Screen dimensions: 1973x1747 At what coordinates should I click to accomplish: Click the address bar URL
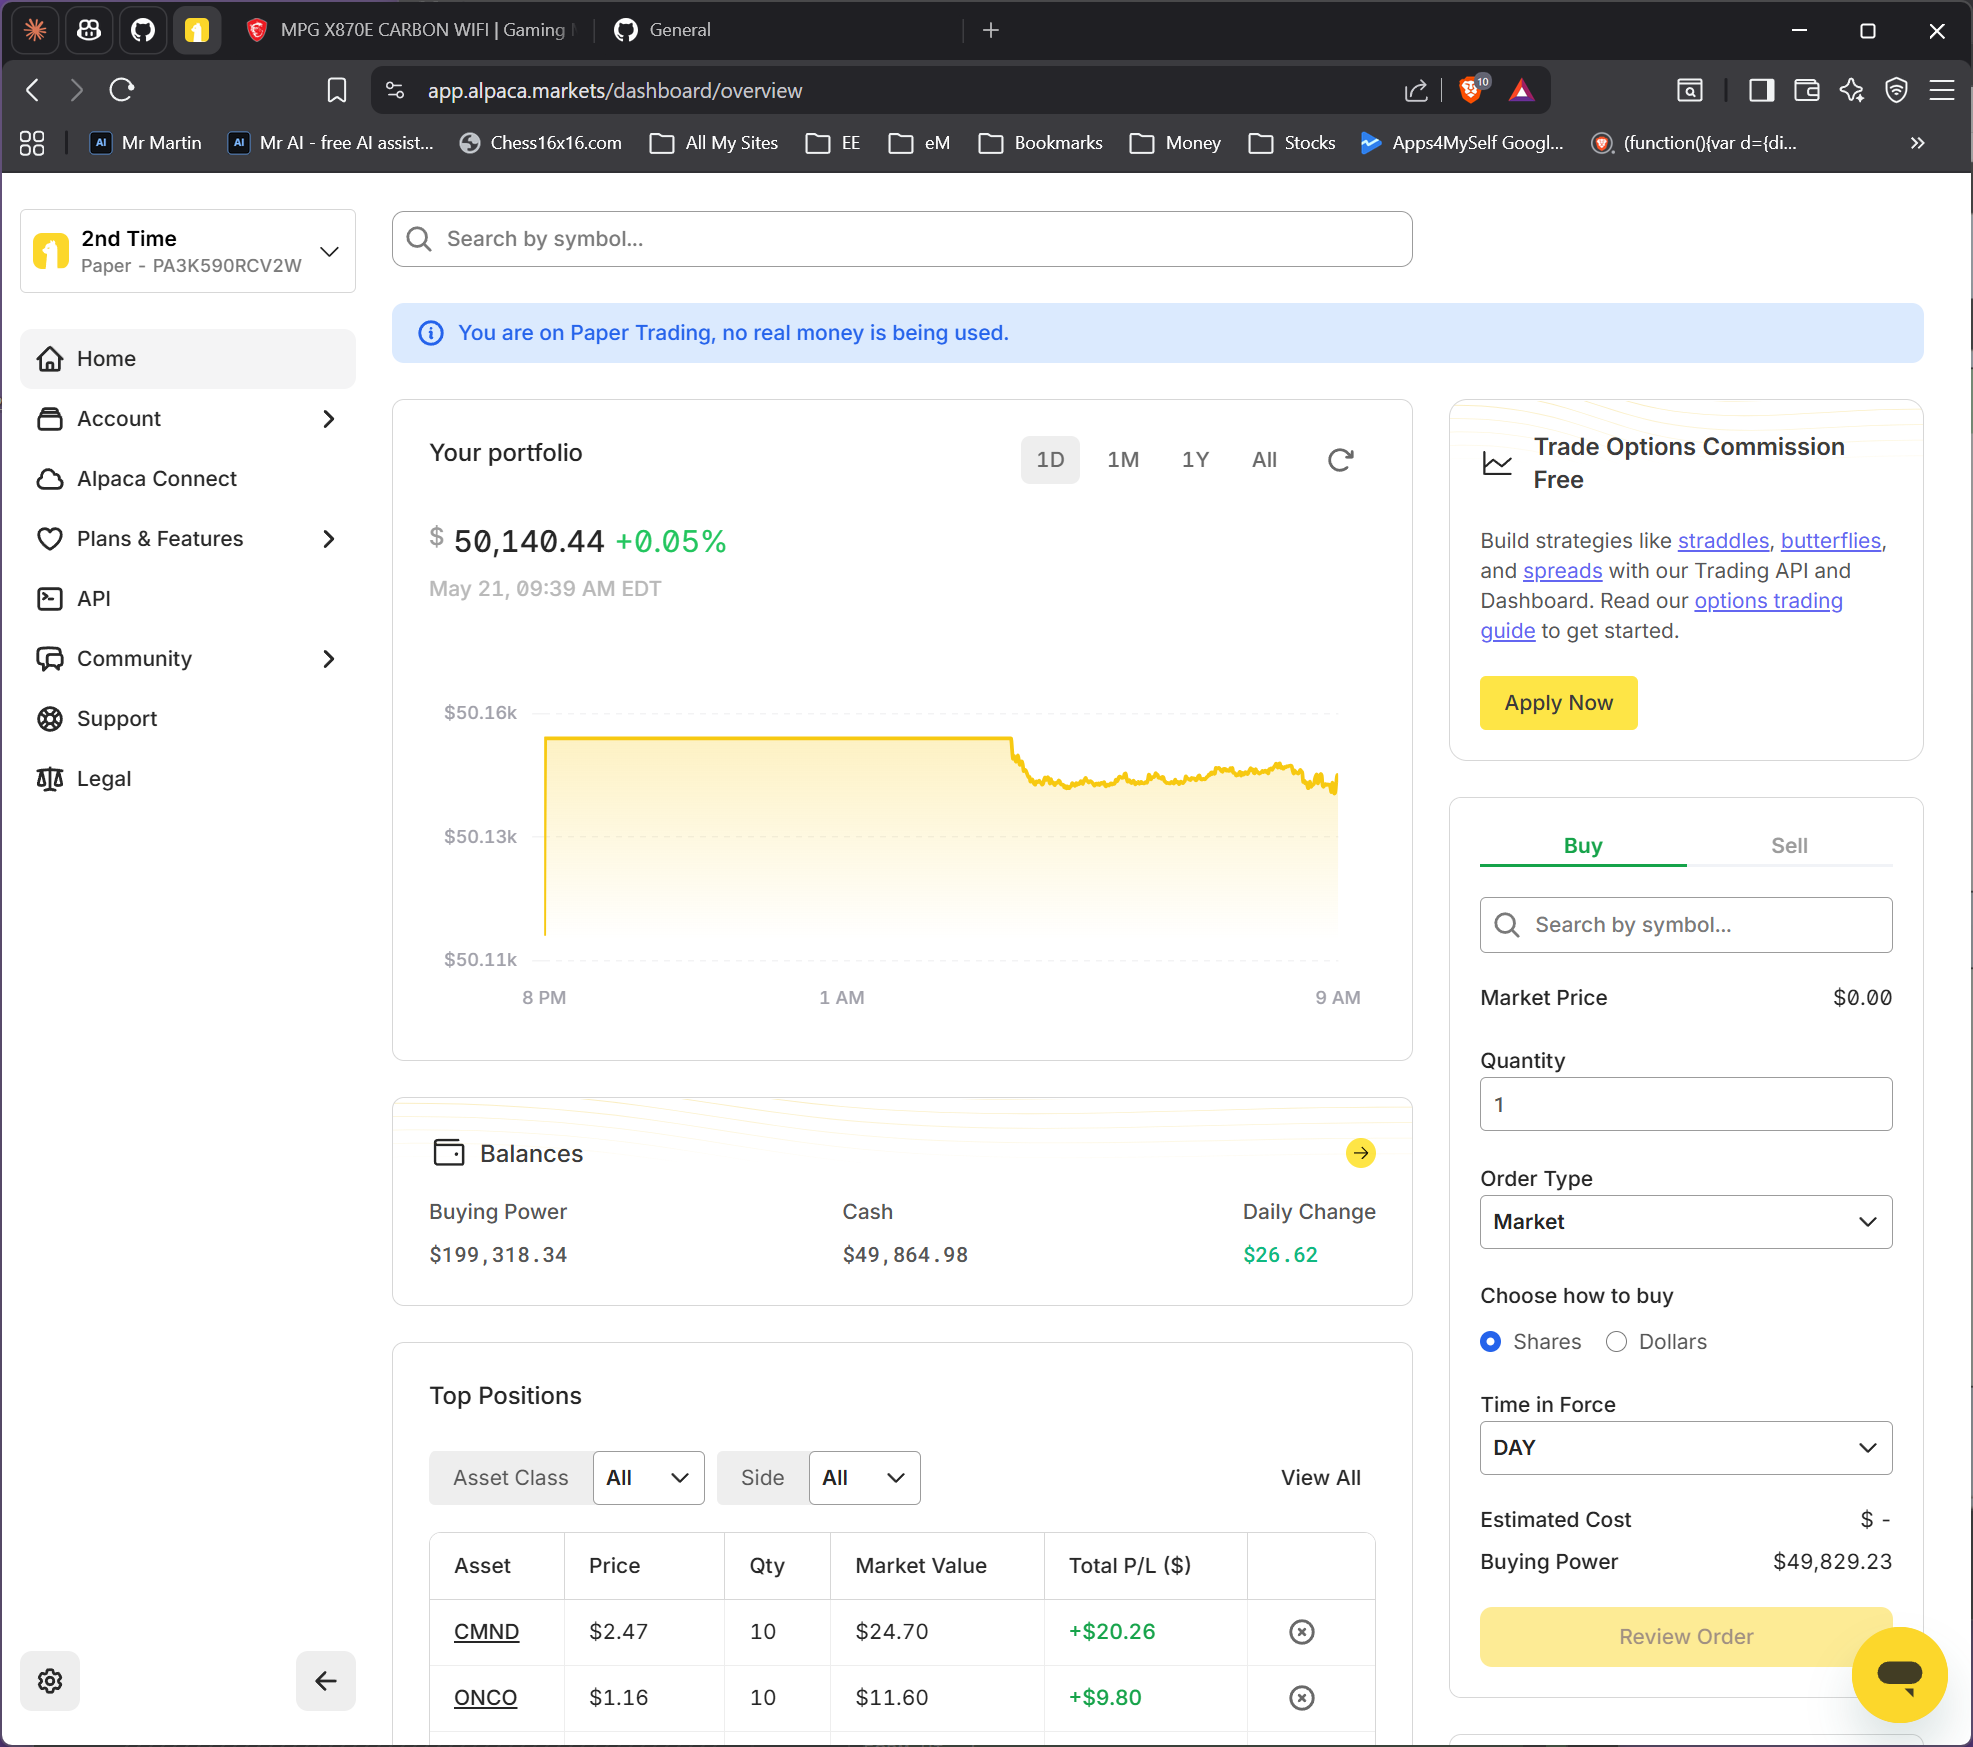coord(614,91)
